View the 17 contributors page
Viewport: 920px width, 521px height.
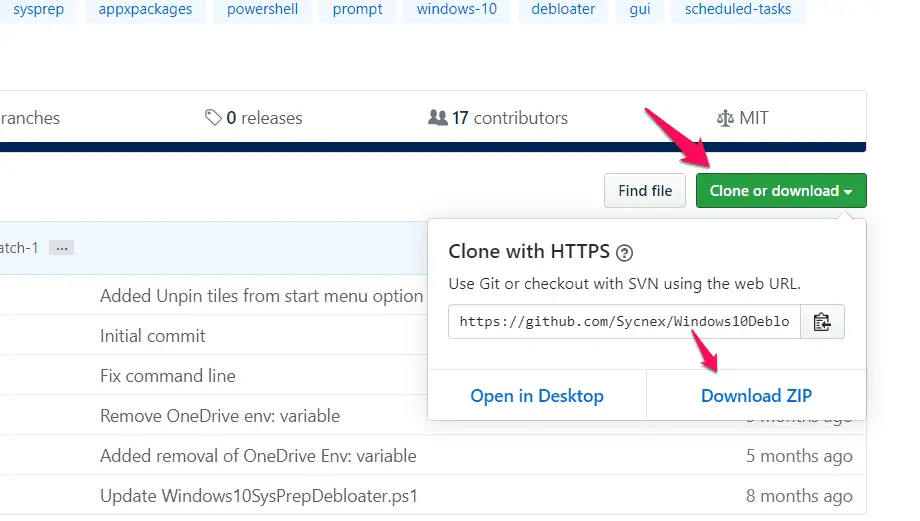click(x=498, y=118)
